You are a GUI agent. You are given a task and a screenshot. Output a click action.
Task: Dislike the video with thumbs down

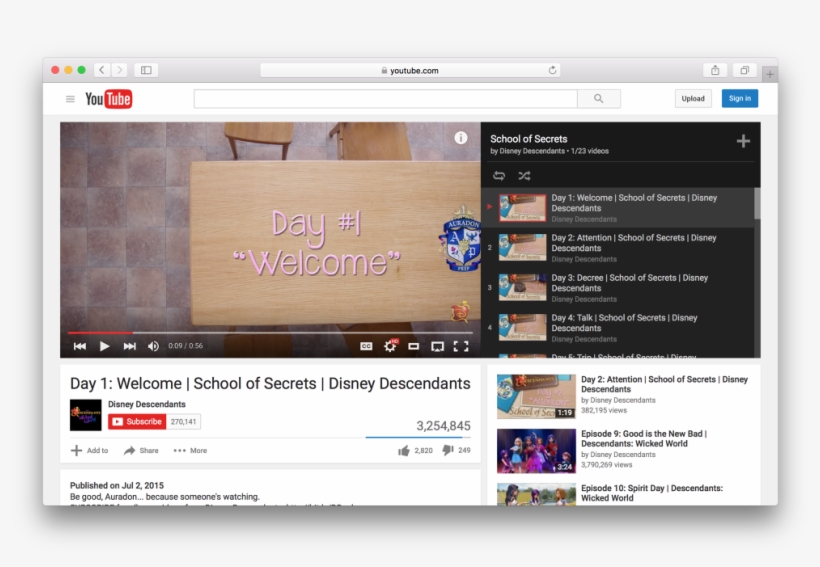[447, 451]
